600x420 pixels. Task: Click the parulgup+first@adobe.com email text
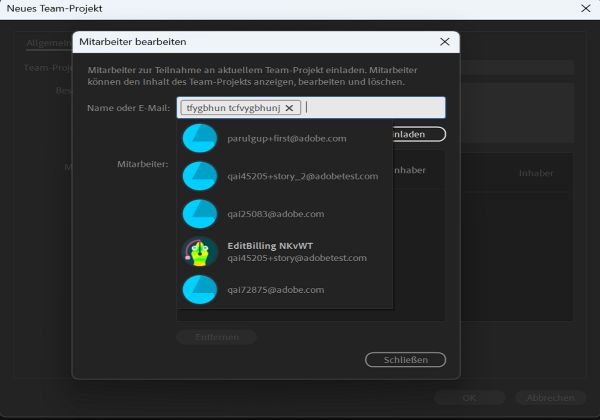coord(287,138)
